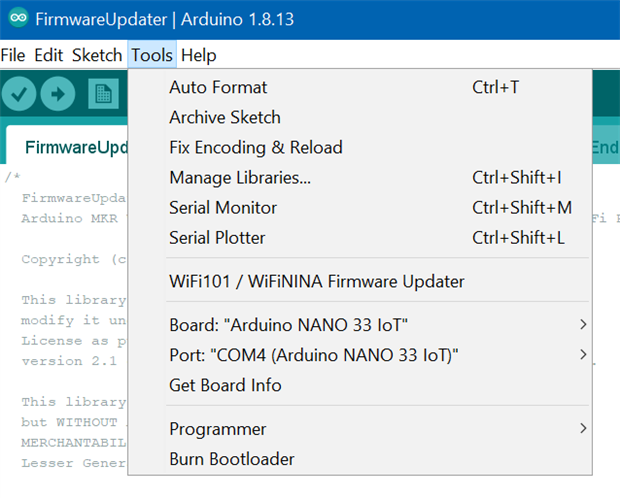Click the Arduino logo in title bar

tap(17, 20)
